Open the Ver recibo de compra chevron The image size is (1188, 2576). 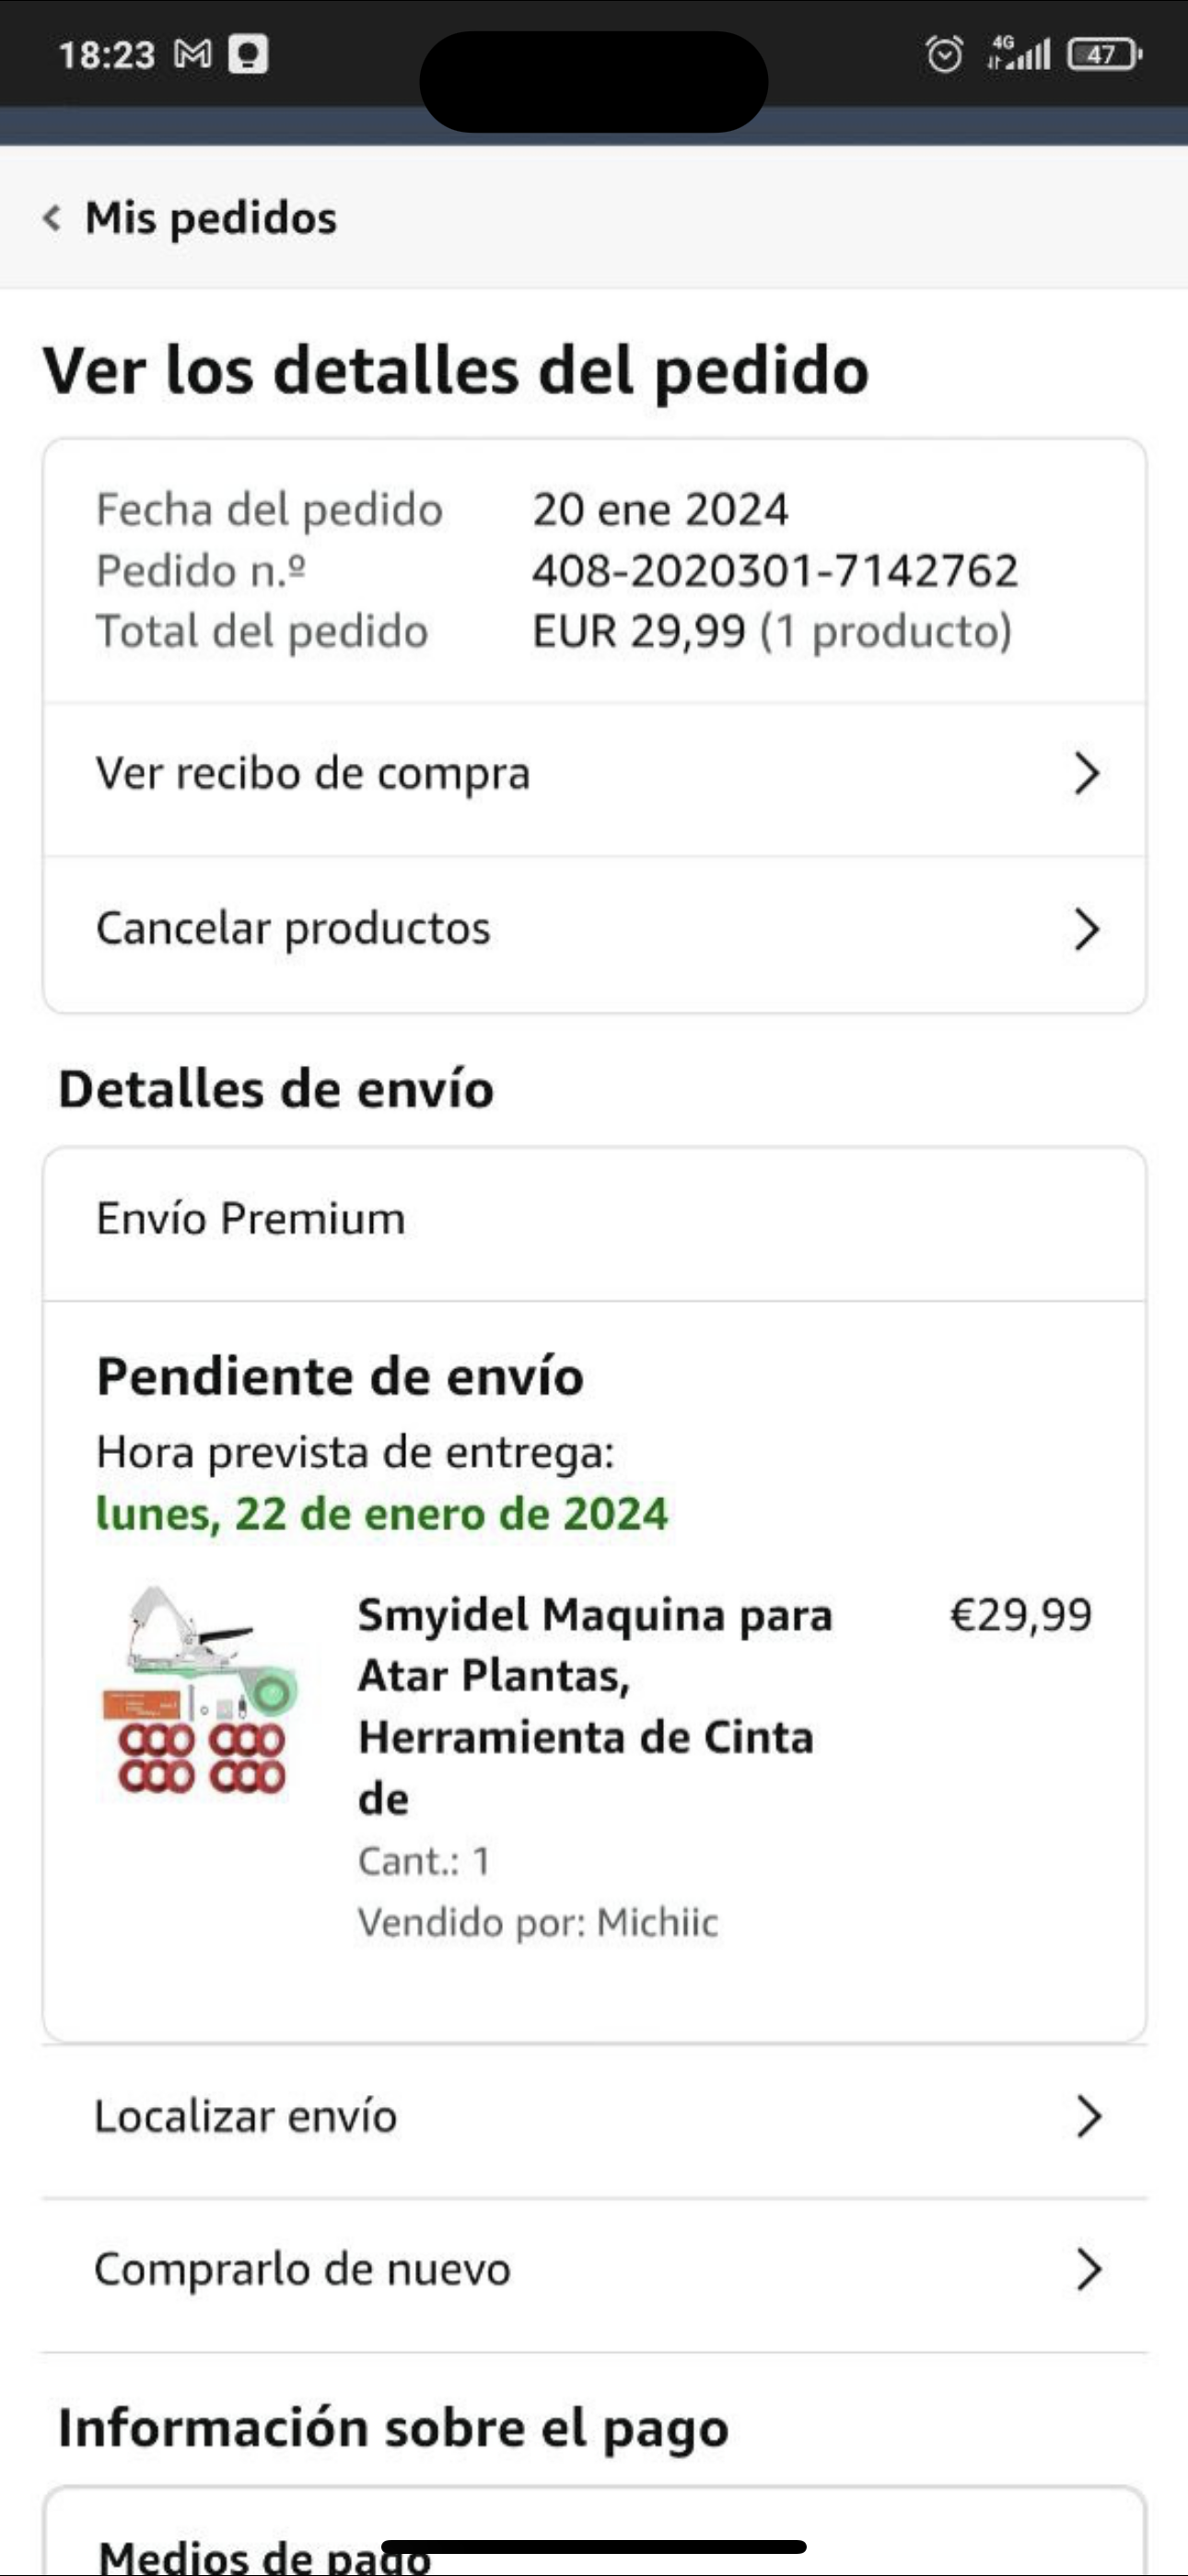coord(1086,774)
